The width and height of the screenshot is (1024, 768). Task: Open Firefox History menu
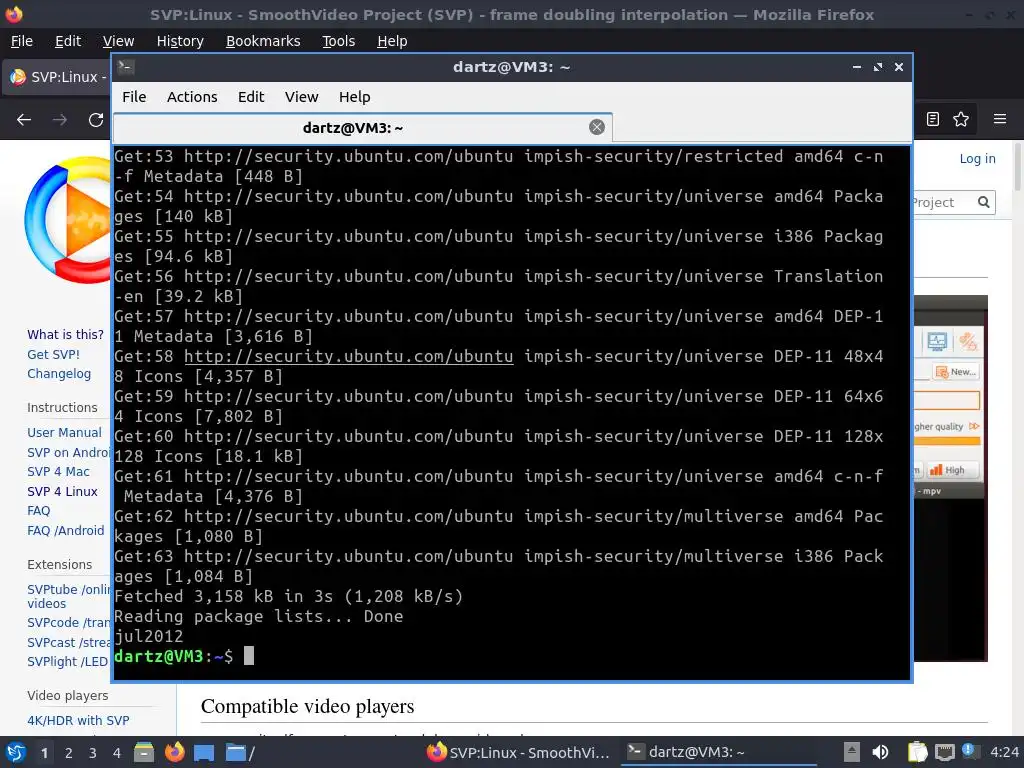[x=180, y=41]
